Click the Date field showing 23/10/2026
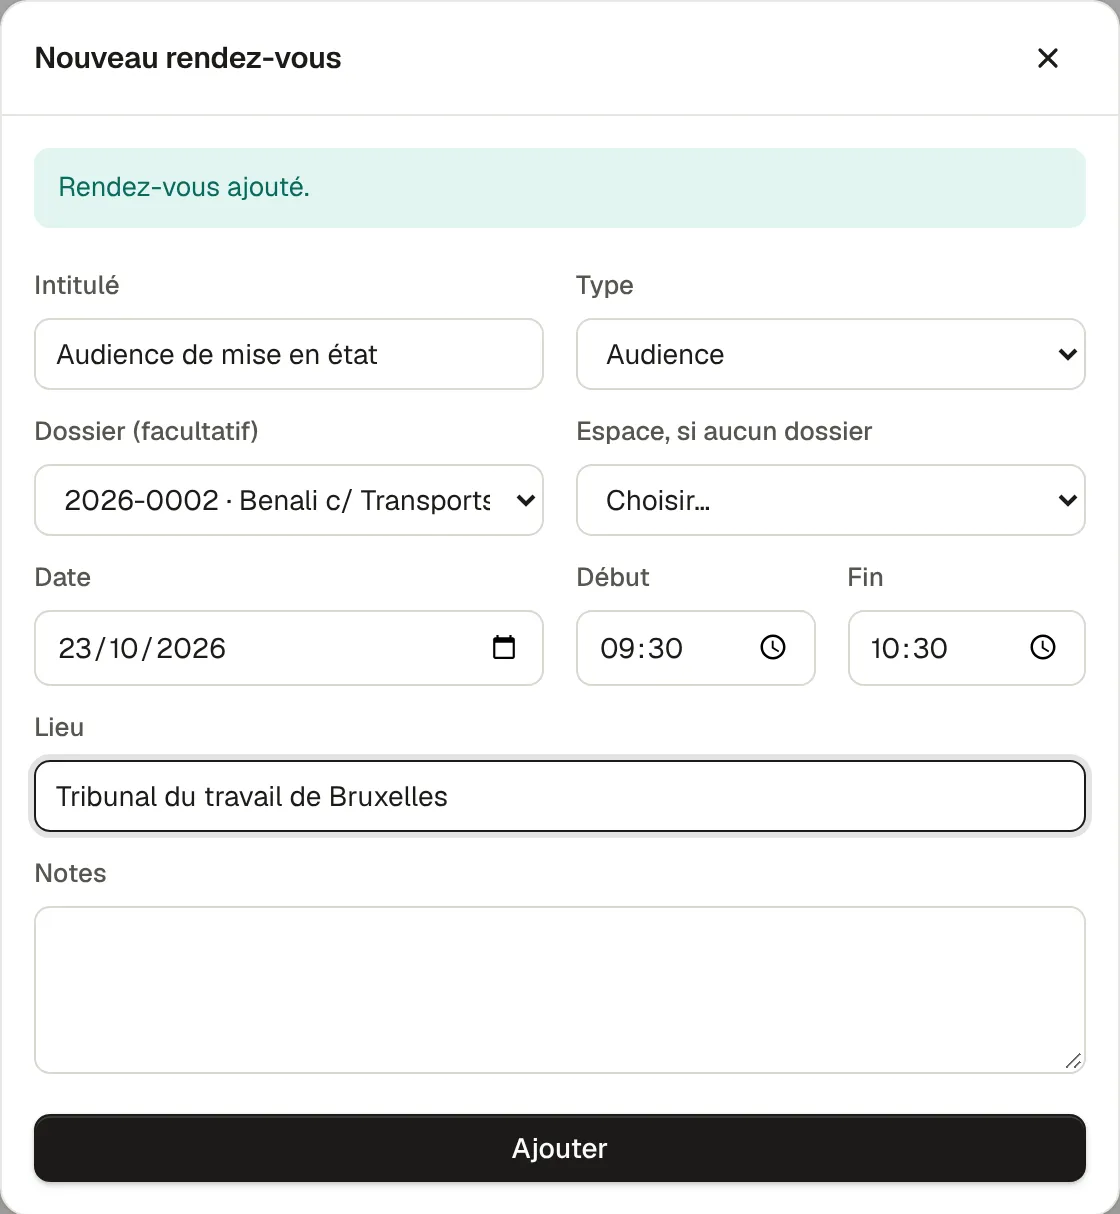The width and height of the screenshot is (1120, 1214). coord(289,648)
